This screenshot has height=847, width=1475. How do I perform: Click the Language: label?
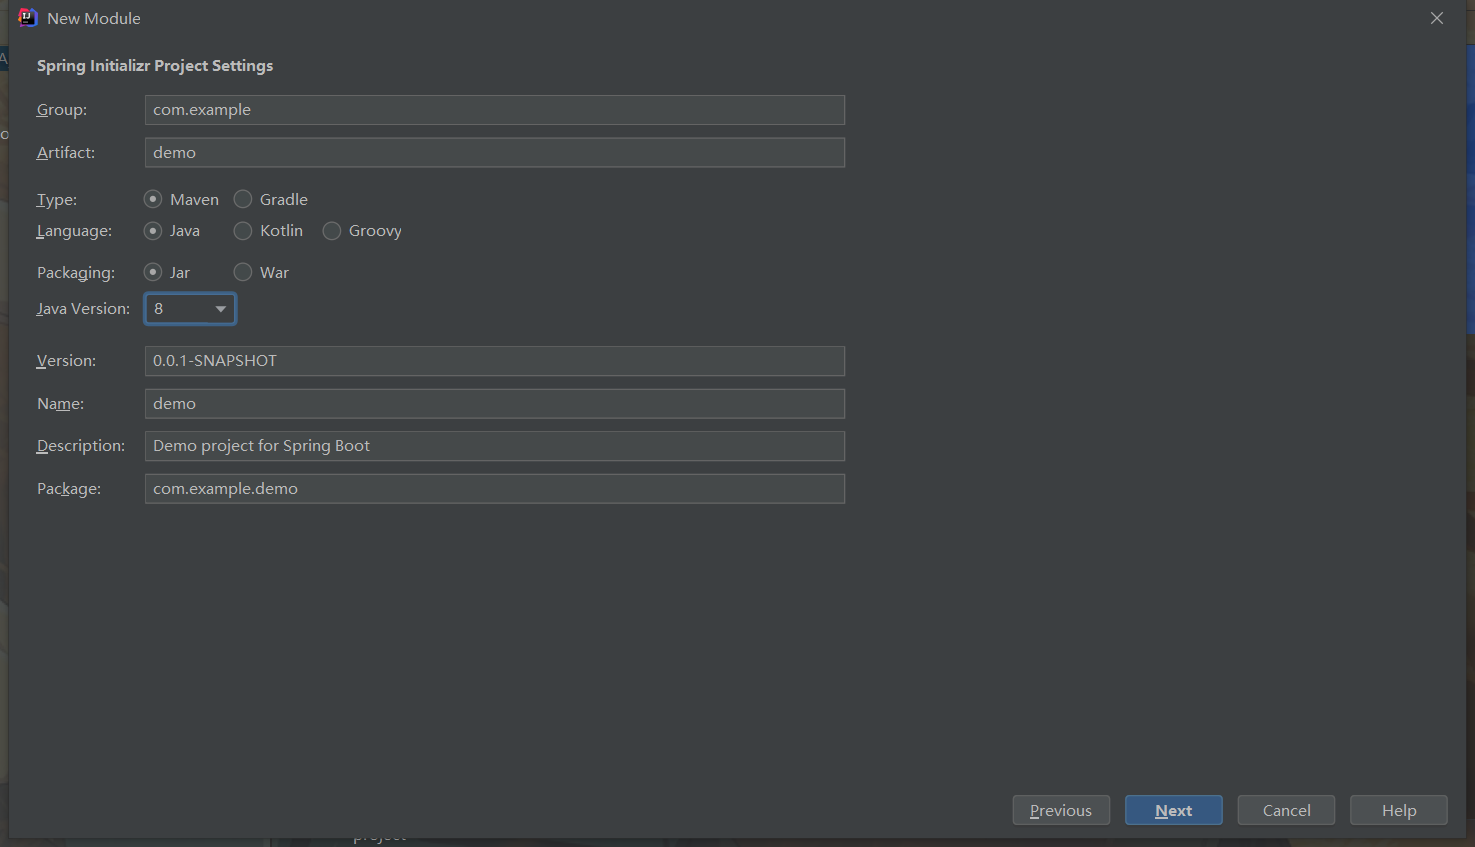(x=74, y=231)
